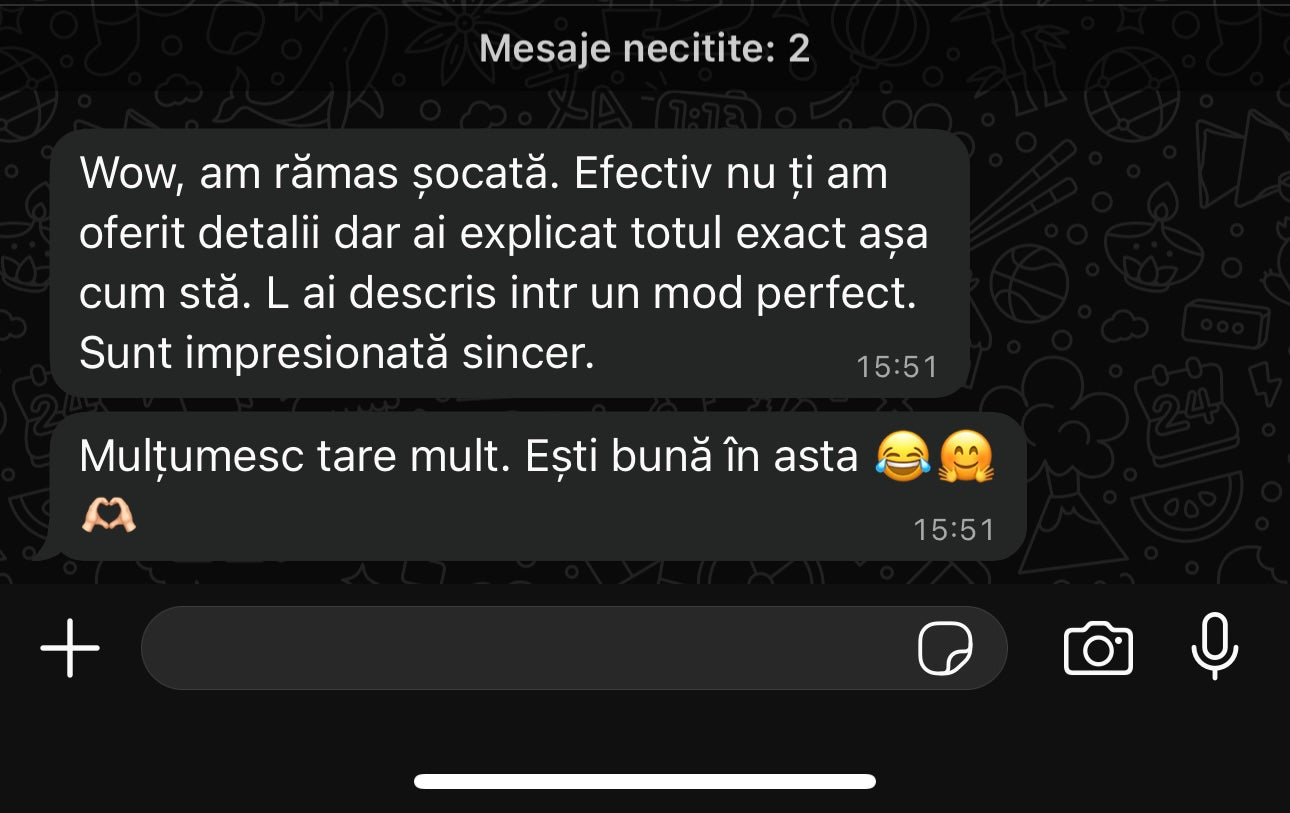Tap the 'Mesaje necitite: 2' banner
Viewport: 1290px width, 813px height.
(645, 48)
